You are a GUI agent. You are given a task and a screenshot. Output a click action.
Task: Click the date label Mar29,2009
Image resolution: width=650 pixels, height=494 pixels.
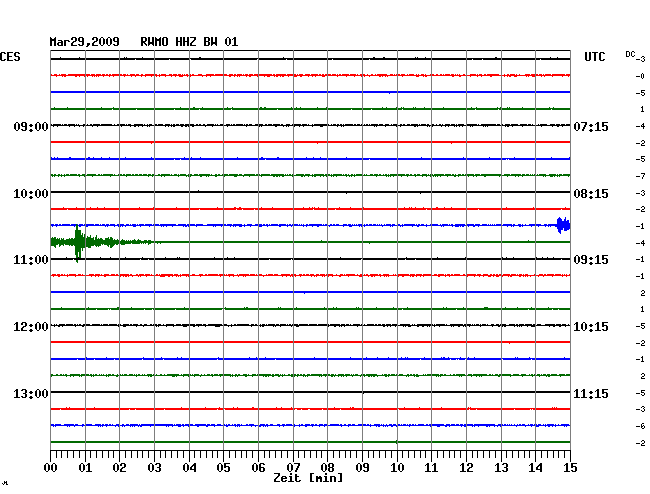pyautogui.click(x=85, y=42)
